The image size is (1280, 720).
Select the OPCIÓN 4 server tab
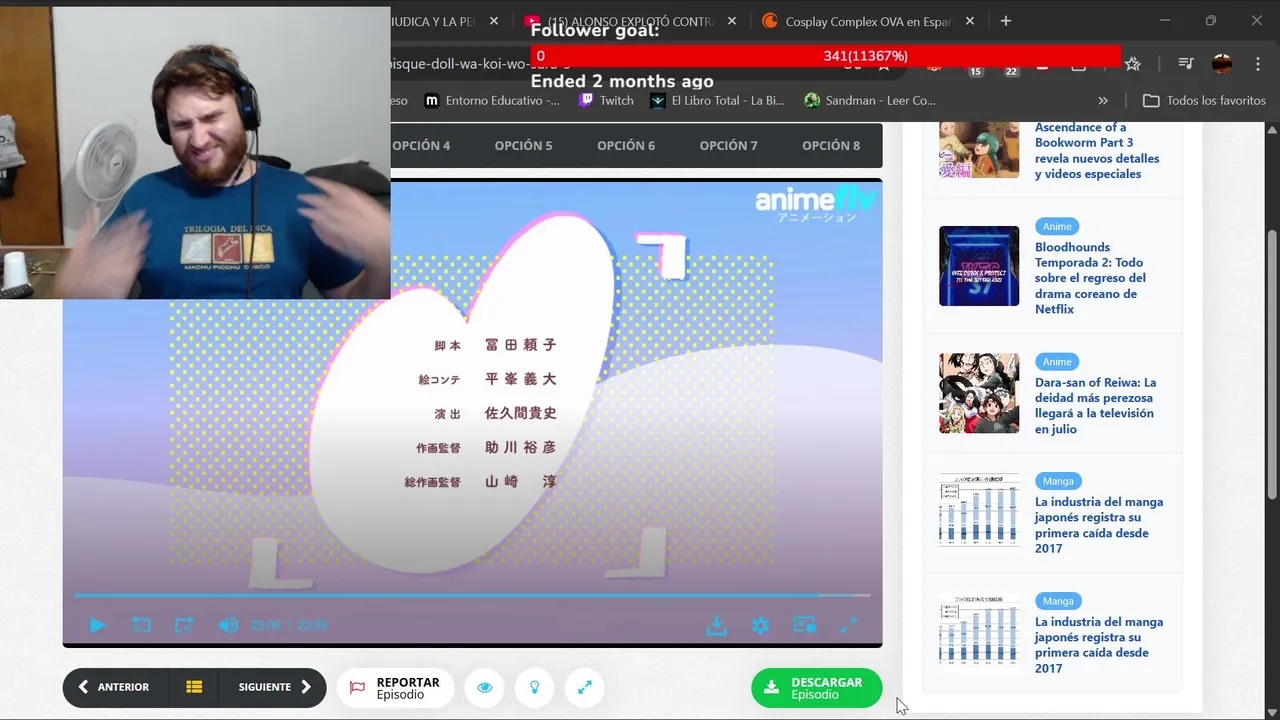[x=421, y=145]
